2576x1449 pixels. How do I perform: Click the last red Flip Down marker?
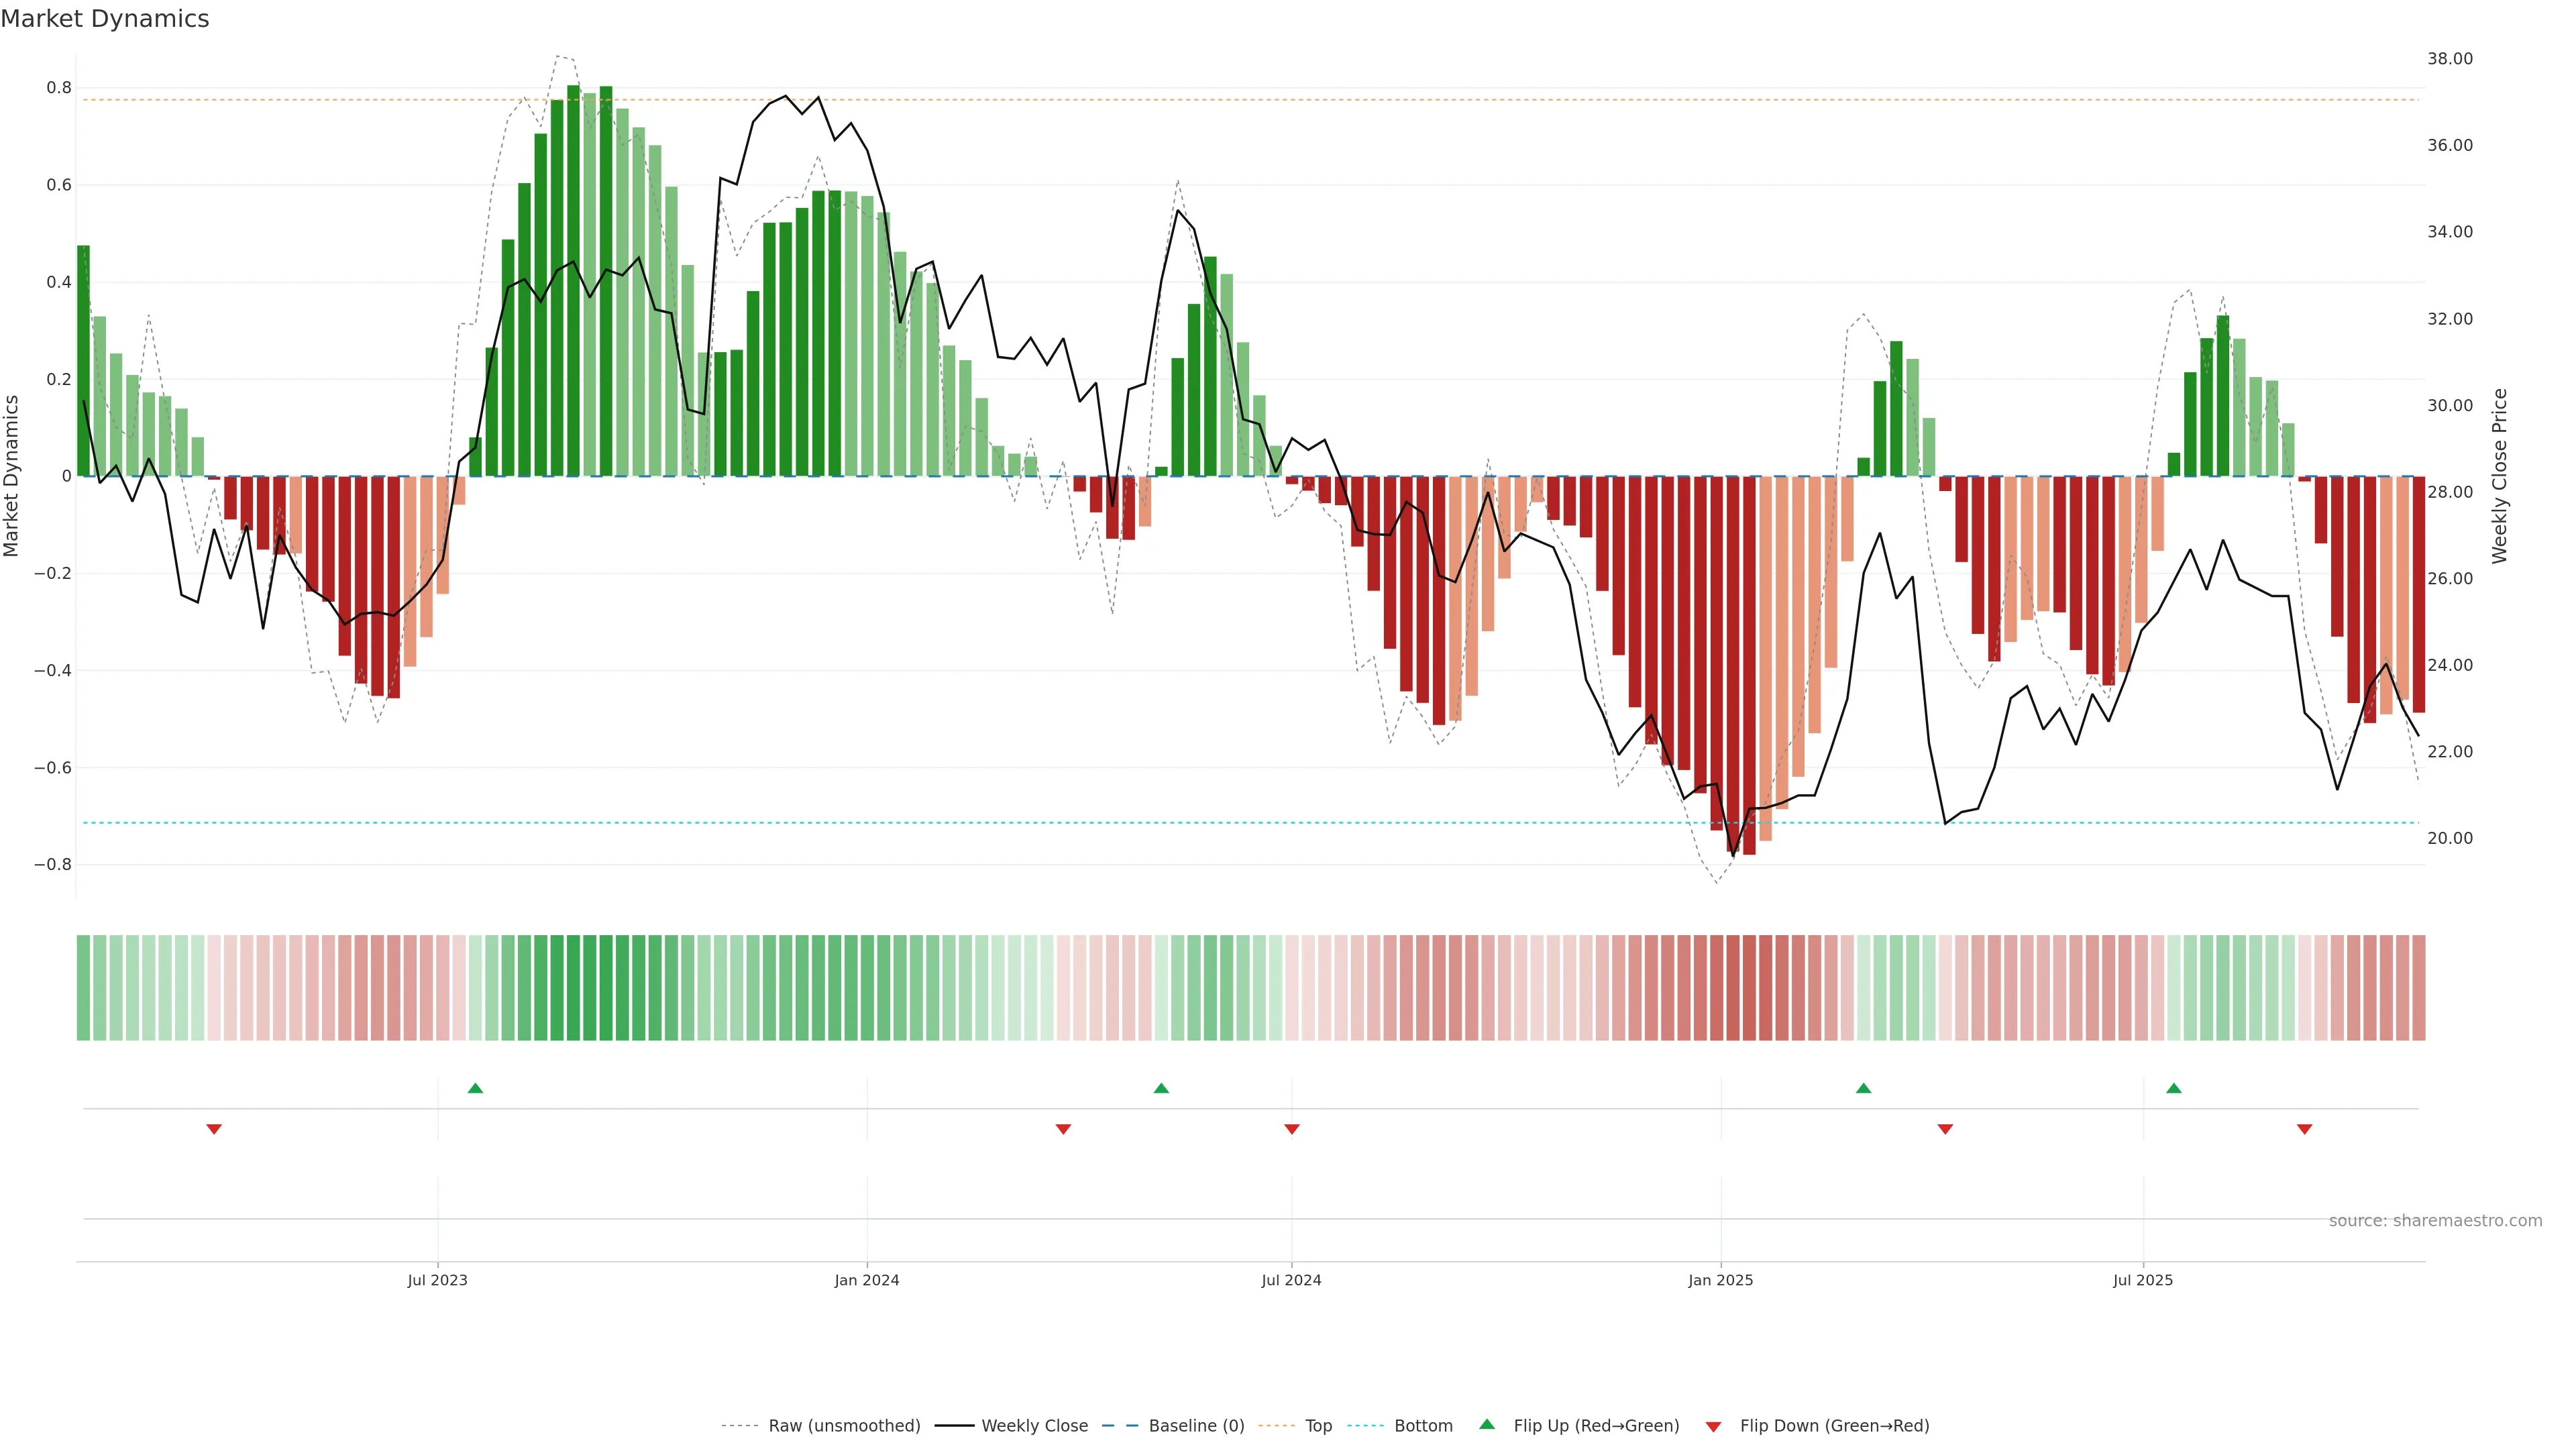coord(2305,1129)
